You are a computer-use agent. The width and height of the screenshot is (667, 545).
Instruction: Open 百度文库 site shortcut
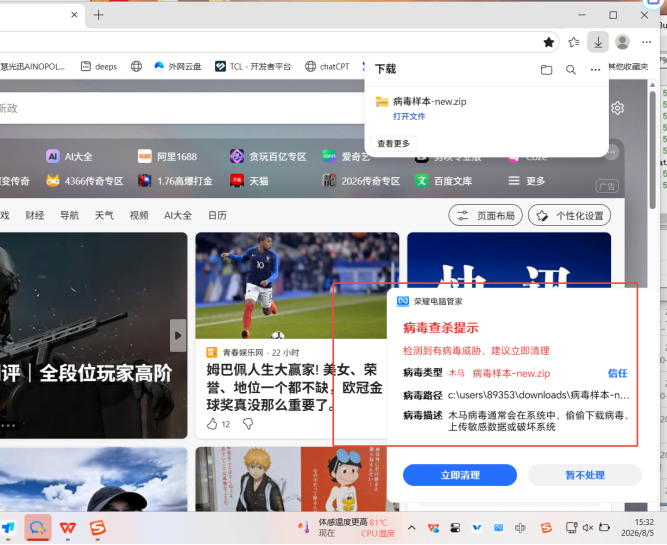pyautogui.click(x=443, y=181)
